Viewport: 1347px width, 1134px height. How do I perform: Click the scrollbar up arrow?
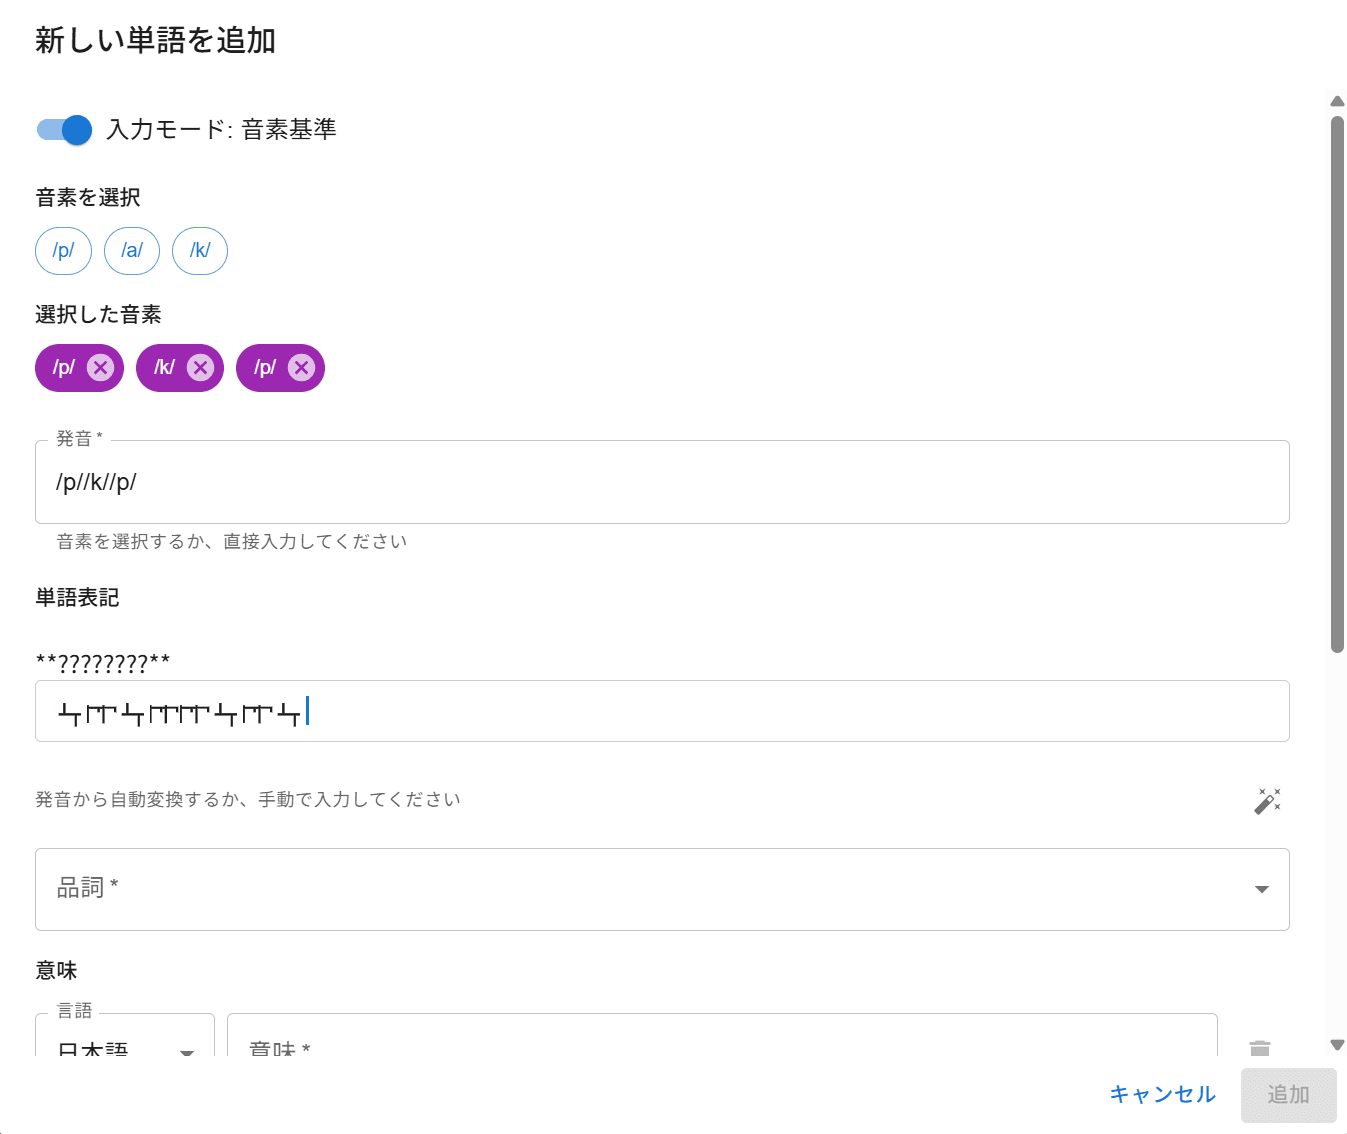pos(1337,101)
